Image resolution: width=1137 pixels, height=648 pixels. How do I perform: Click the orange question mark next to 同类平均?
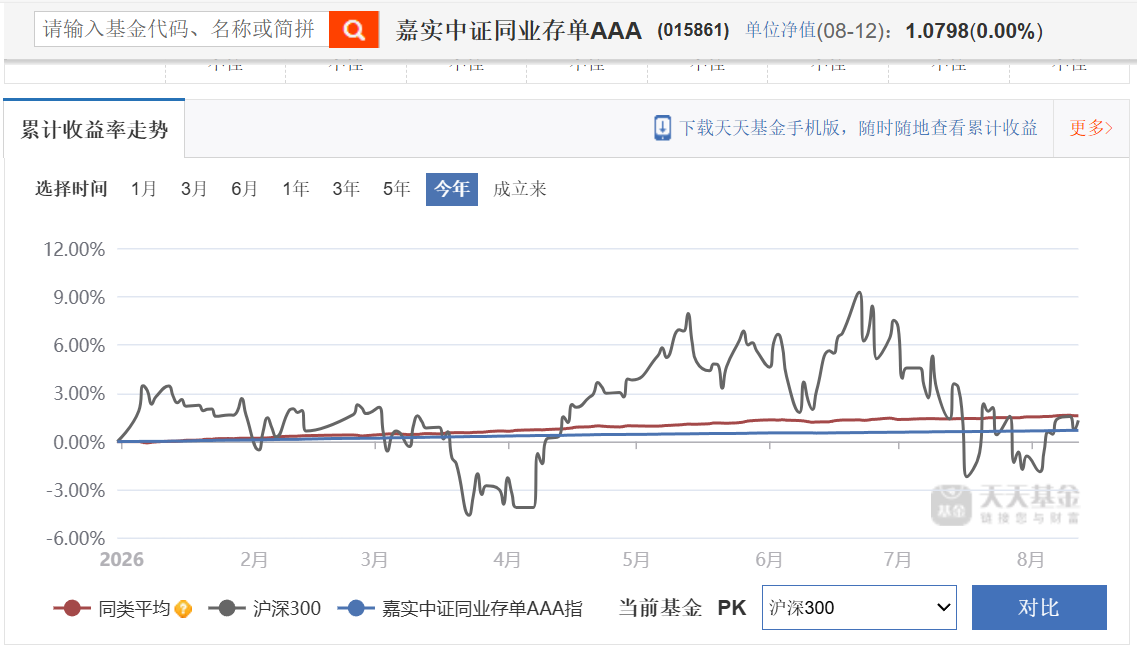(183, 609)
